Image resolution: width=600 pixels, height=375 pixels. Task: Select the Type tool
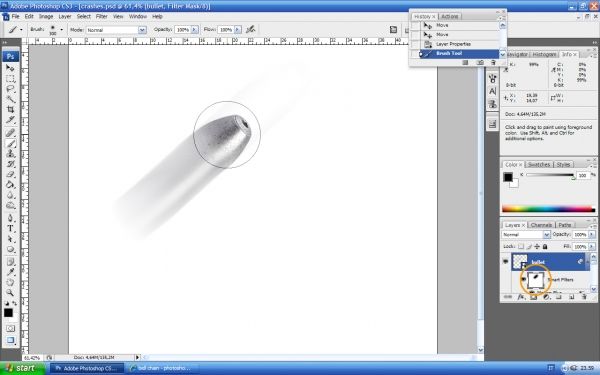10,229
